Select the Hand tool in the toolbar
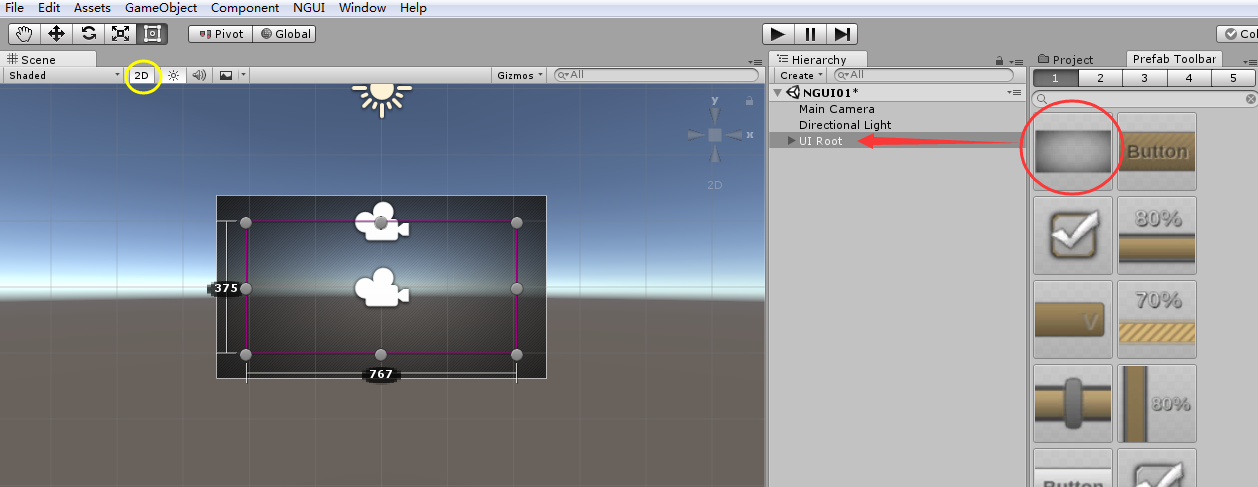The width and height of the screenshot is (1258, 487). (24, 33)
